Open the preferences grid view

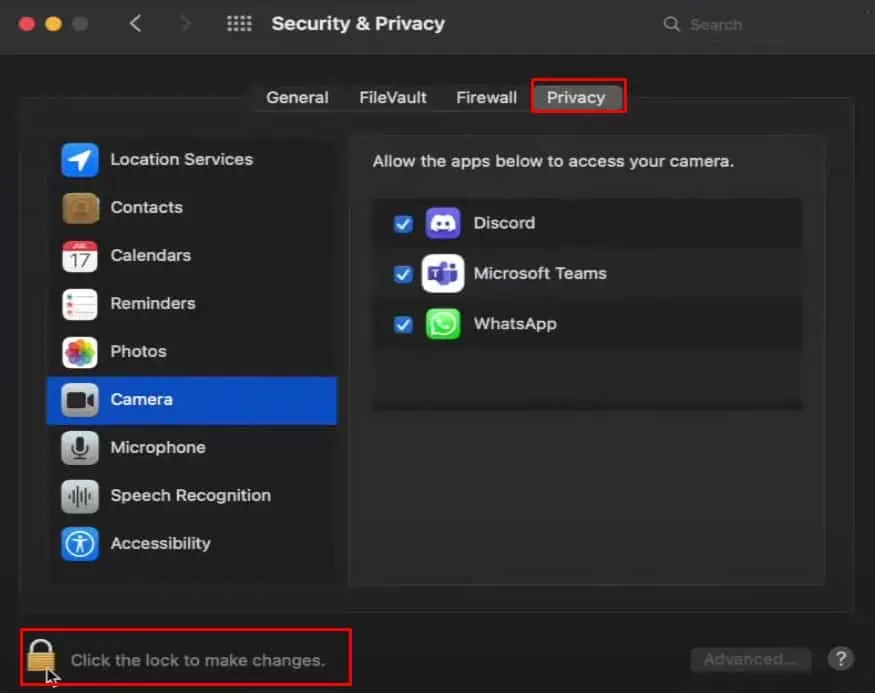click(x=238, y=23)
